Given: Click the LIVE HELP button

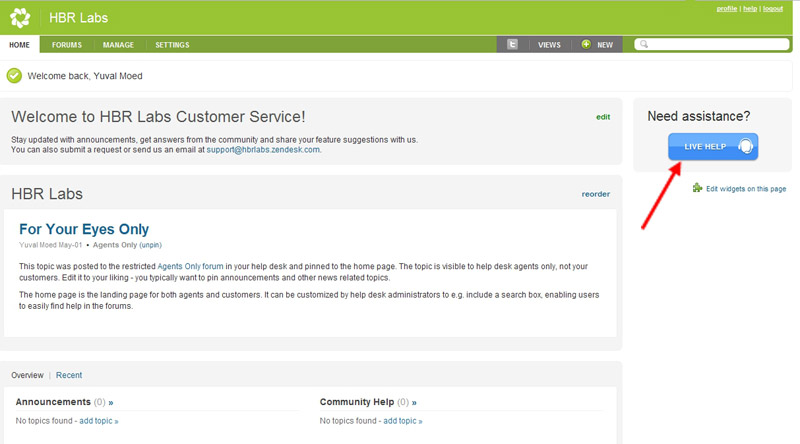Looking at the screenshot, I should pyautogui.click(x=713, y=146).
